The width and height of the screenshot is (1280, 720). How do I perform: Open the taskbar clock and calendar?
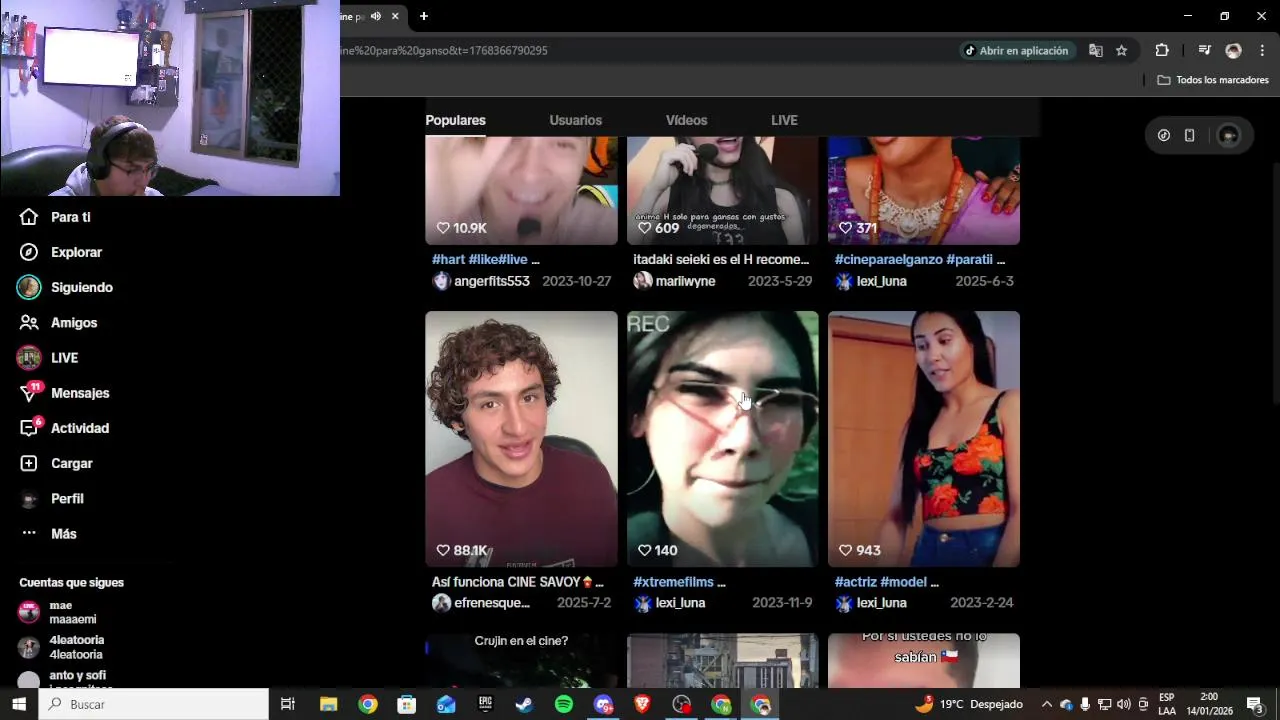coord(1209,704)
